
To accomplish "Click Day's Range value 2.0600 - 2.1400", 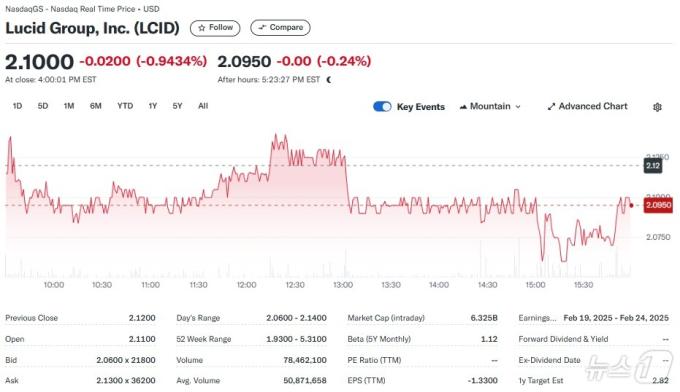I will pos(296,318).
